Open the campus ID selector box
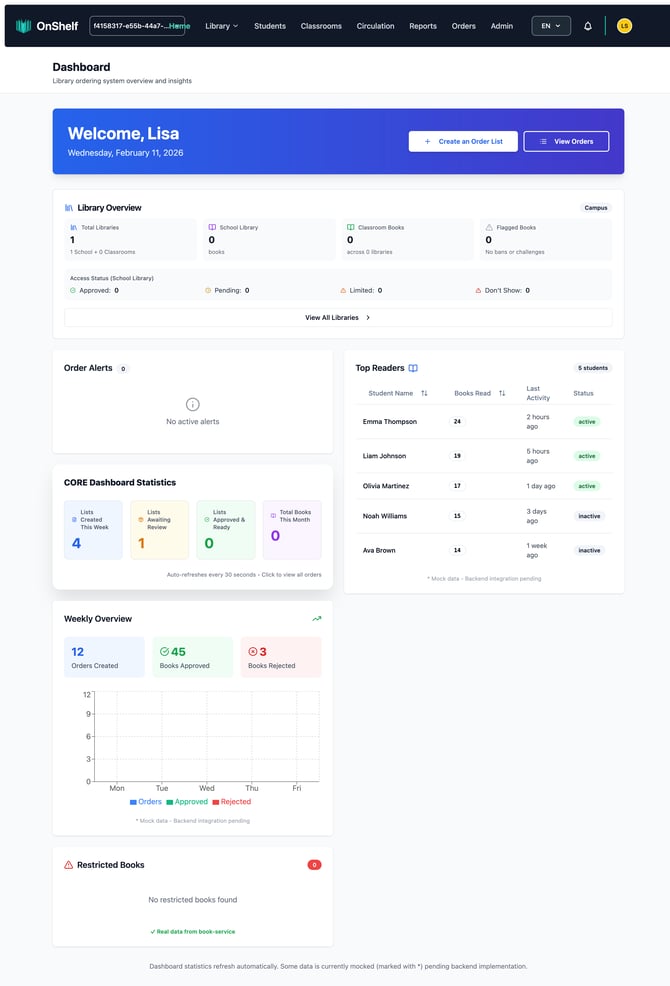670x986 pixels. pyautogui.click(x=137, y=26)
